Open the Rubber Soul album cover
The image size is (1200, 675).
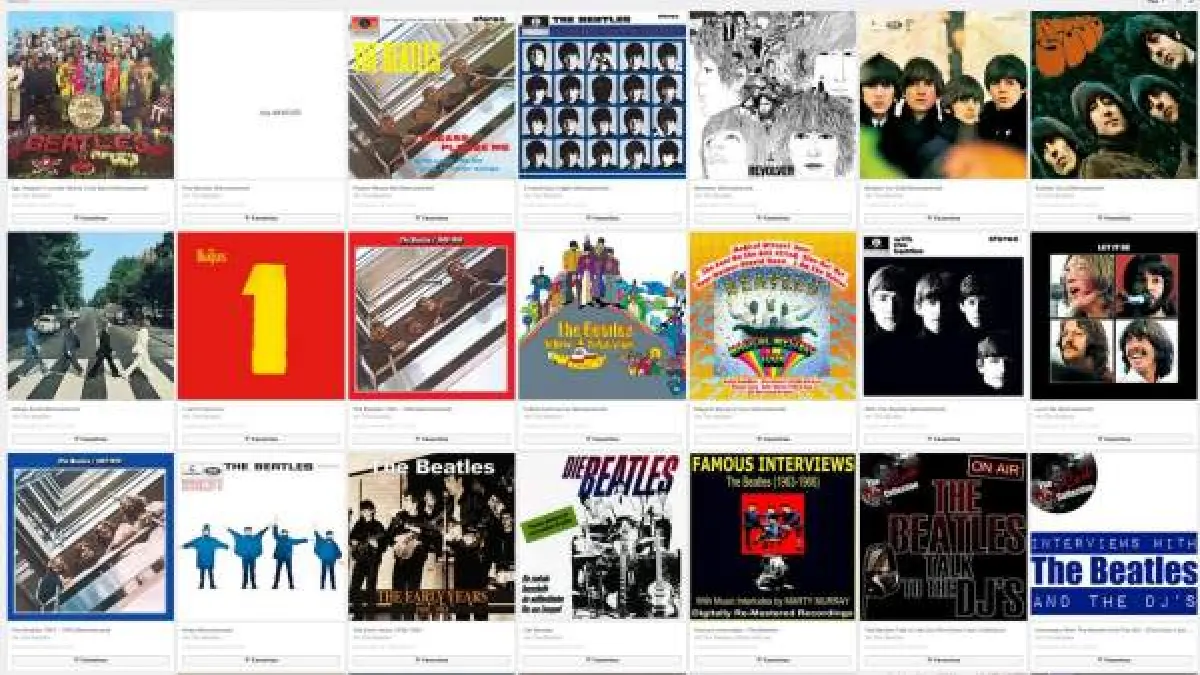[1114, 95]
